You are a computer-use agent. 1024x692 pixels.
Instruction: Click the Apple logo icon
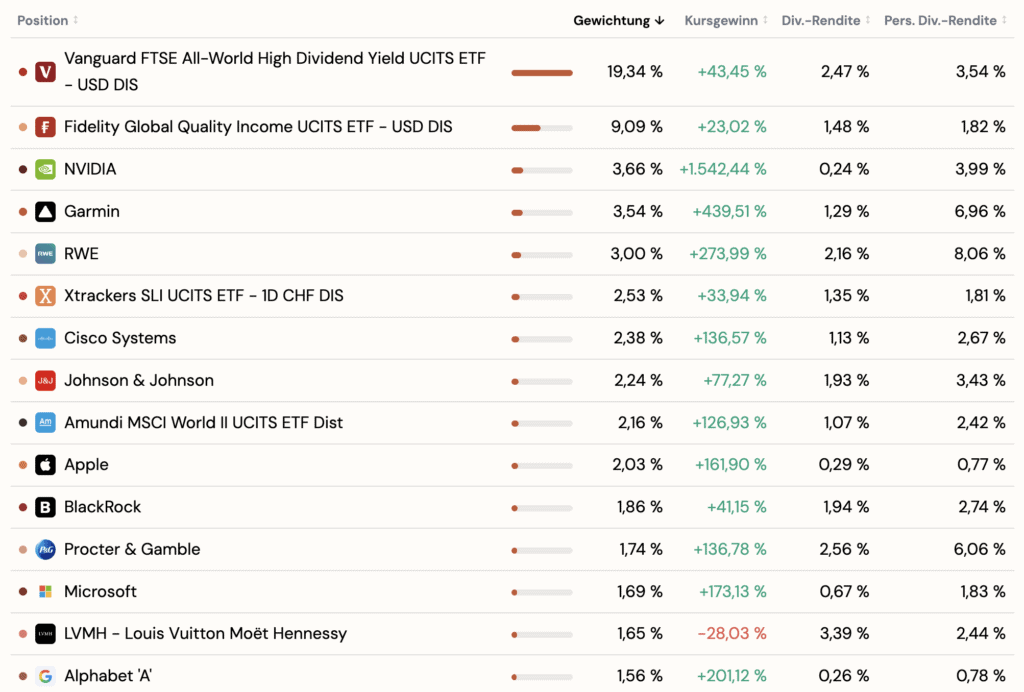pyautogui.click(x=45, y=465)
